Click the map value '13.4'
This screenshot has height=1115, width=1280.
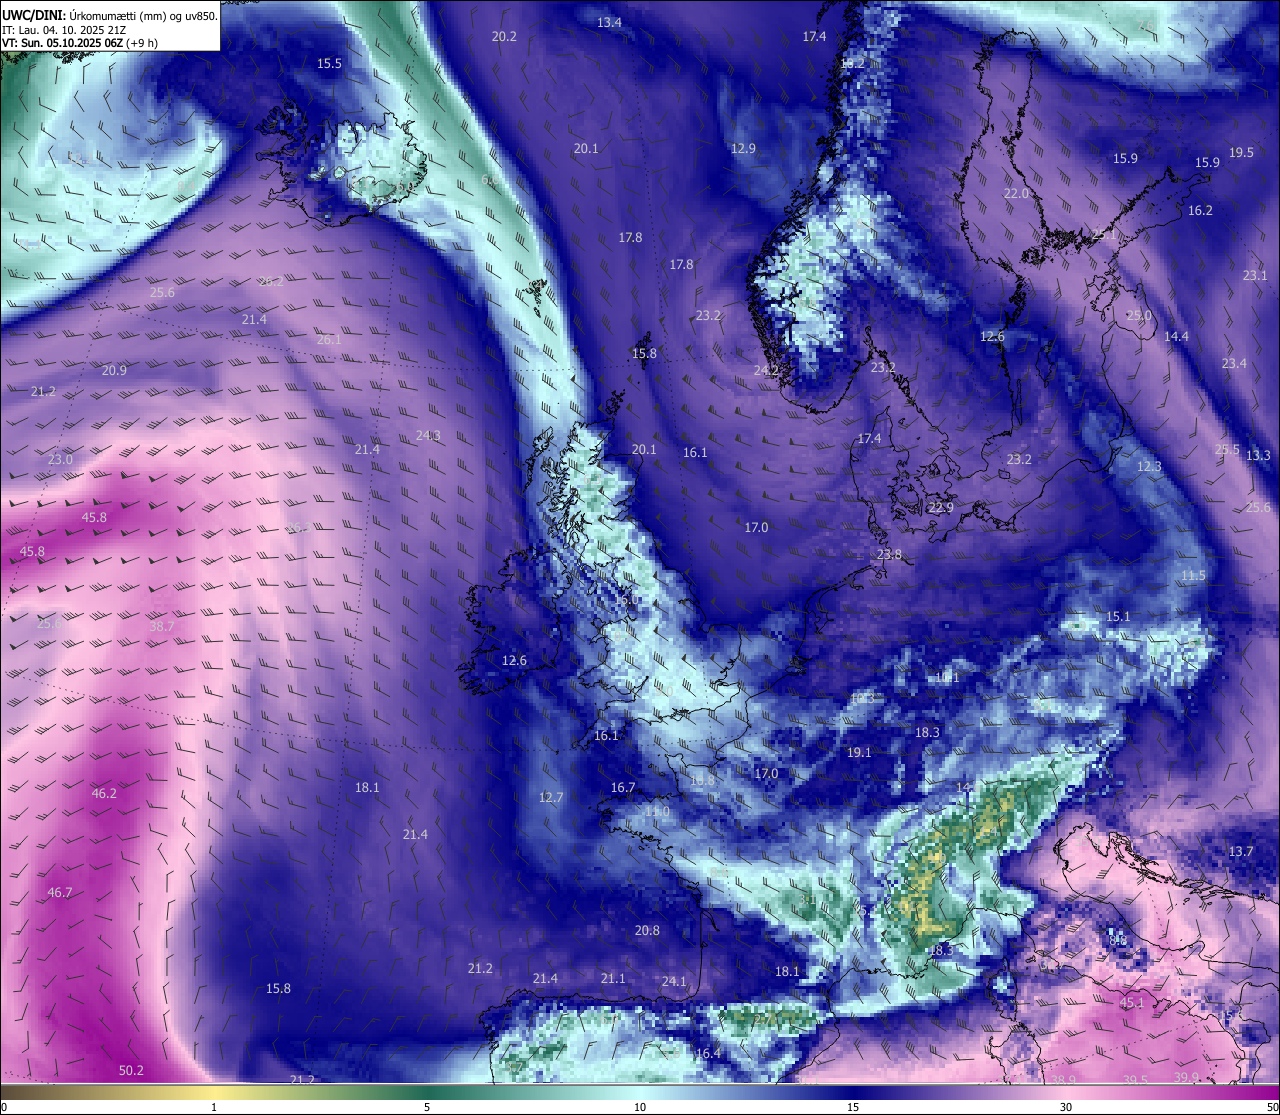pyautogui.click(x=609, y=22)
